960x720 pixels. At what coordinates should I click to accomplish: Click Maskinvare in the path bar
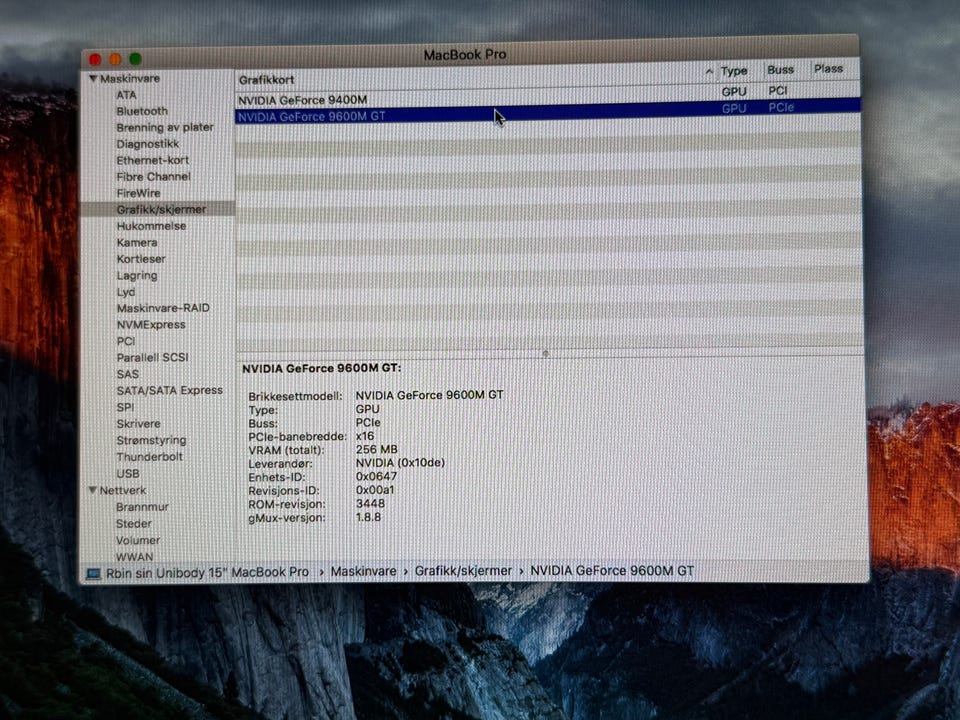point(363,571)
